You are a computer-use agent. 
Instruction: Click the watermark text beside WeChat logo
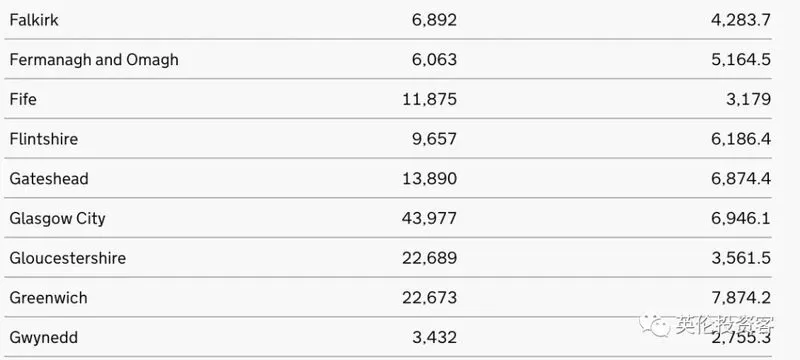[x=725, y=324]
